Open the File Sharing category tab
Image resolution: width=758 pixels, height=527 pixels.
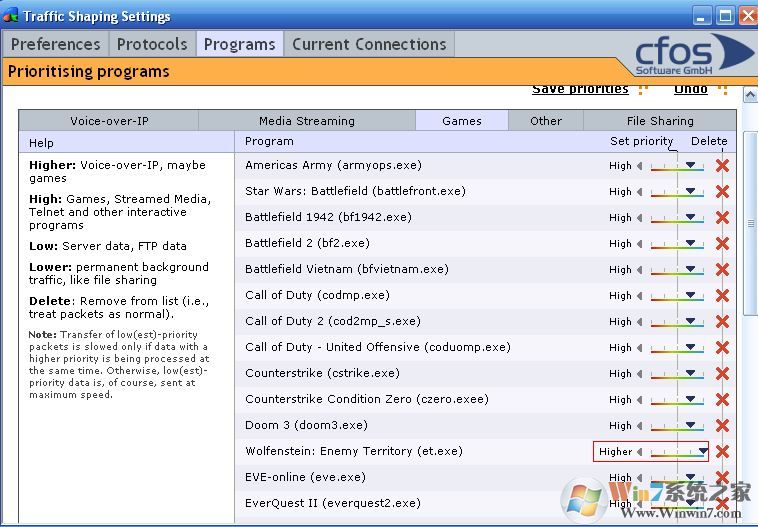click(659, 121)
